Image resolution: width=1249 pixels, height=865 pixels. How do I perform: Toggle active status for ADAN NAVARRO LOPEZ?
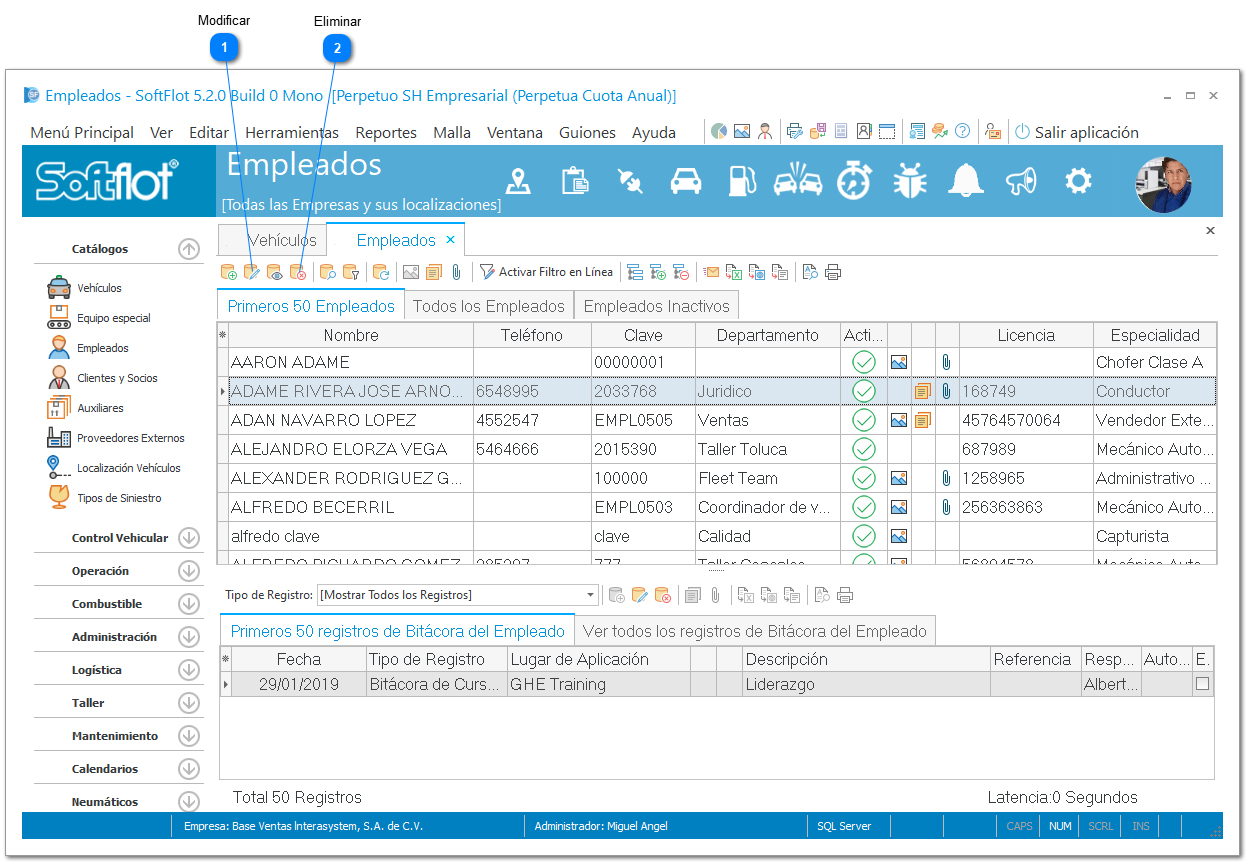pos(864,420)
